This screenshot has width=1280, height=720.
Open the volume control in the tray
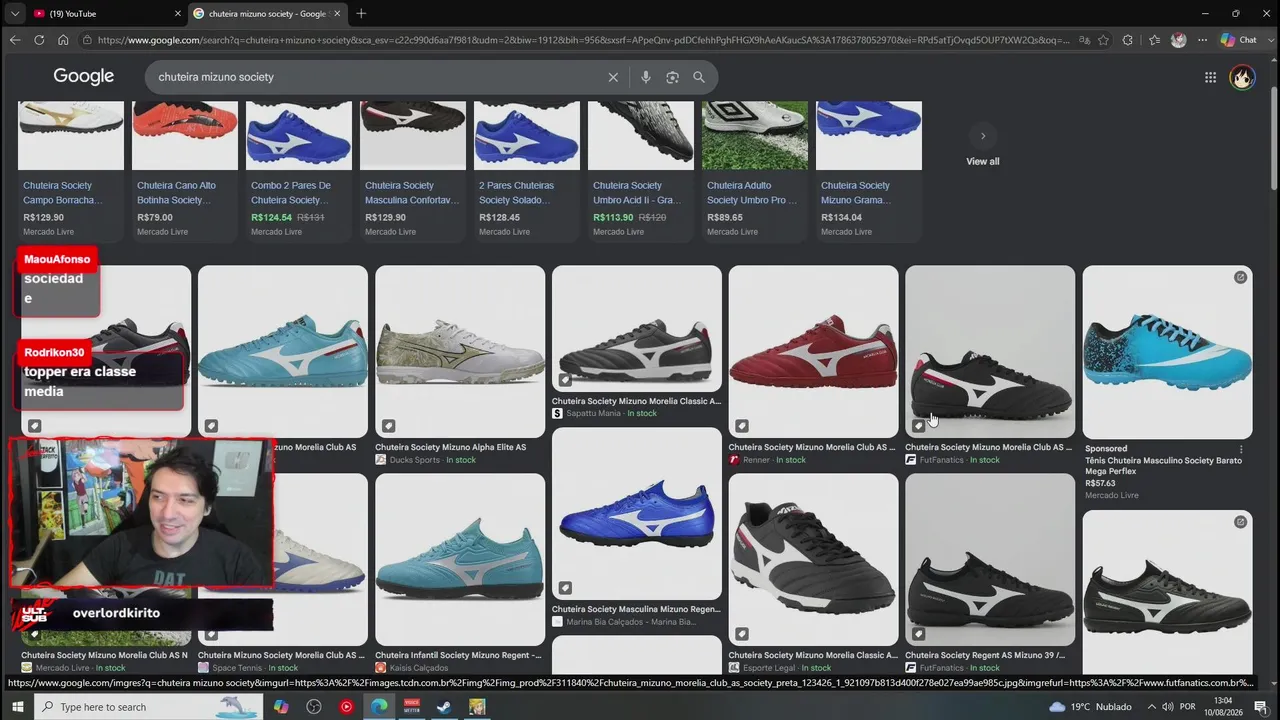click(x=1168, y=707)
